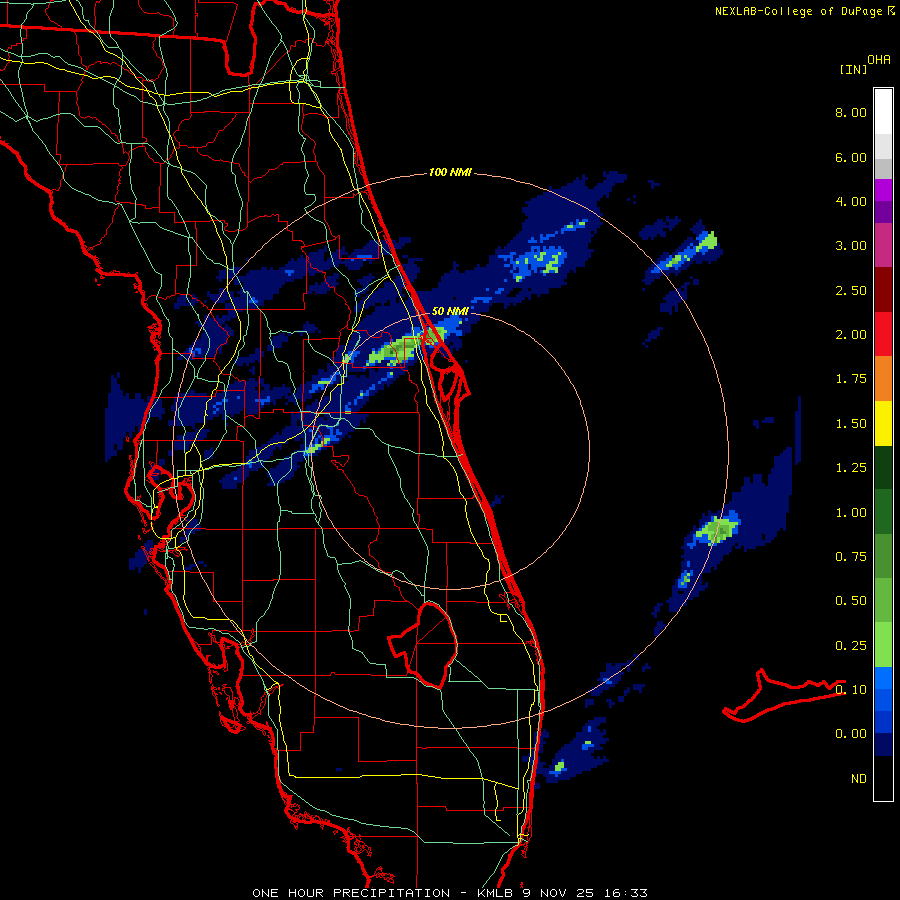Click the 1.25 scale label
Image resolution: width=900 pixels, height=900 pixels.
851,468
